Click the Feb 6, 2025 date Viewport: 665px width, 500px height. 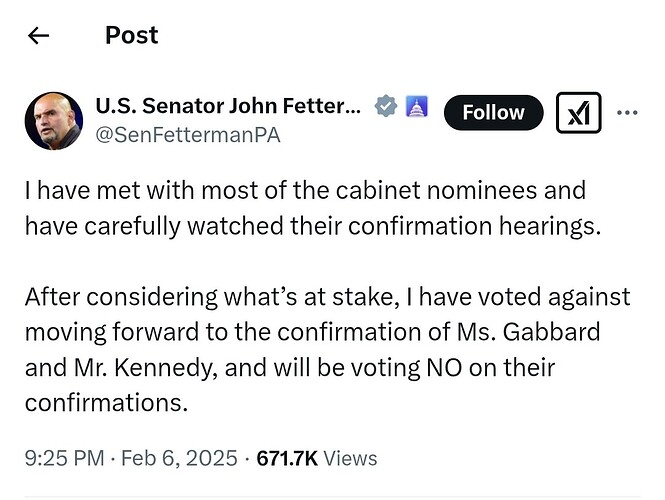tap(179, 458)
